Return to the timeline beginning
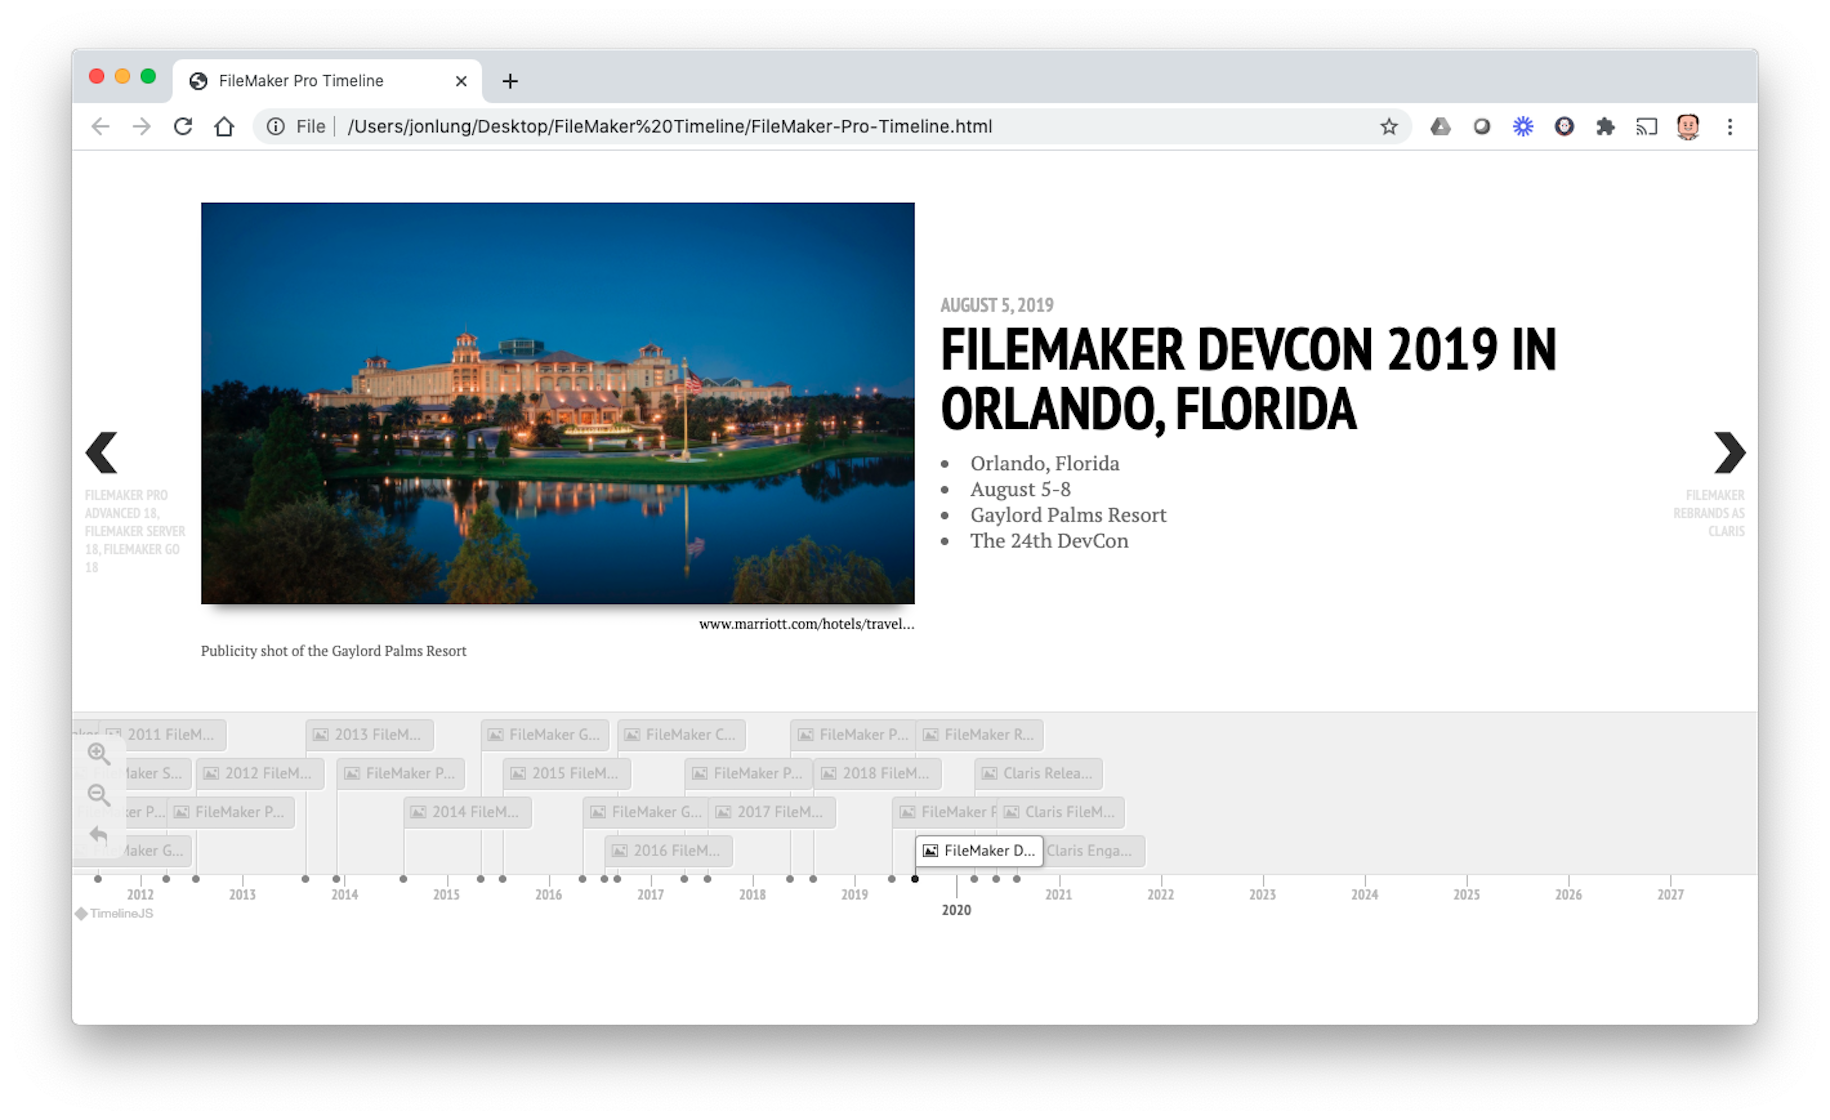The image size is (1830, 1120). click(98, 835)
